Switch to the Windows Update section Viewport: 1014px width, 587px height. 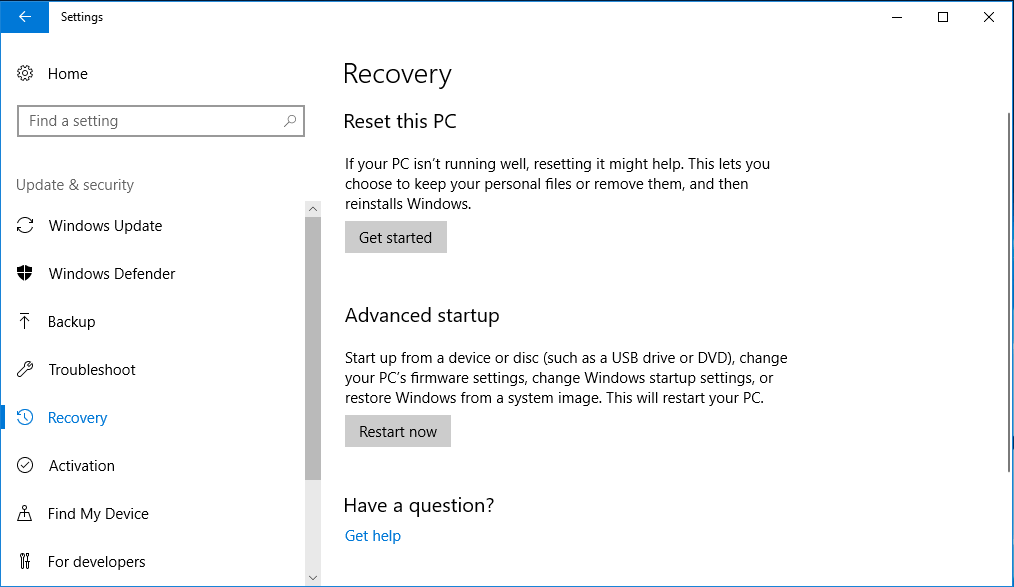click(x=105, y=225)
